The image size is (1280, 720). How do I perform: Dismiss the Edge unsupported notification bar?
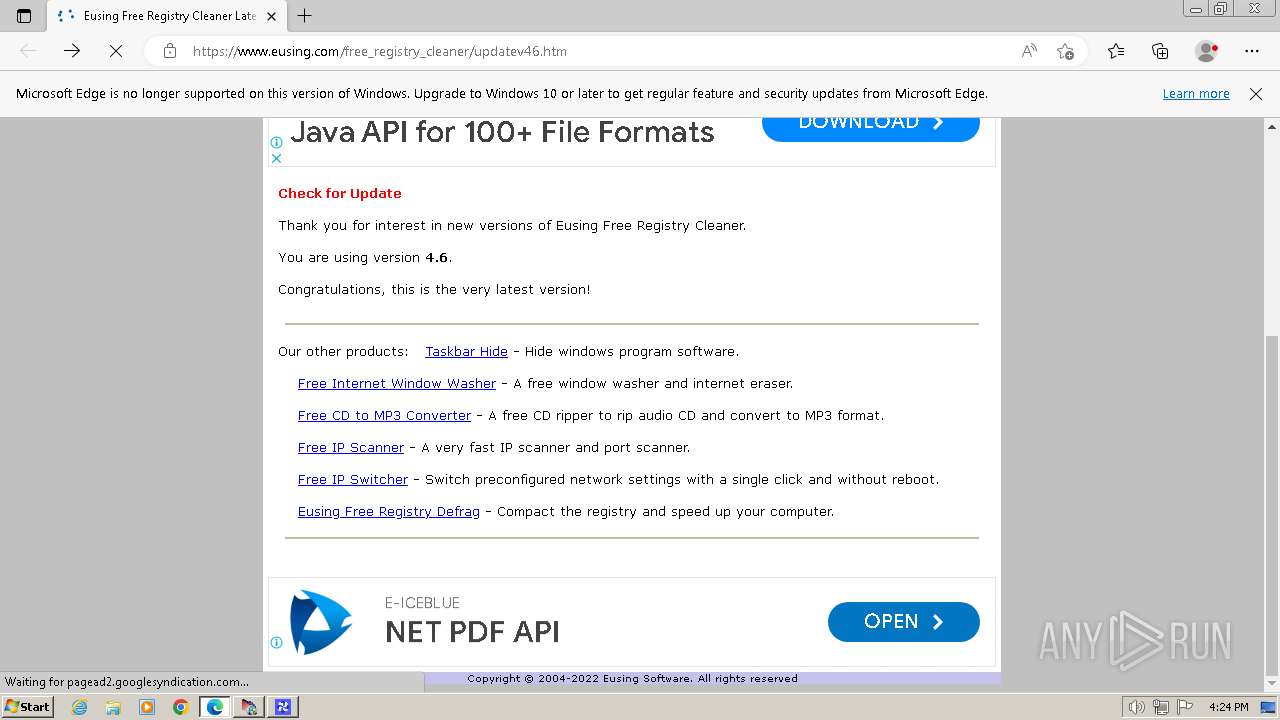[1256, 94]
